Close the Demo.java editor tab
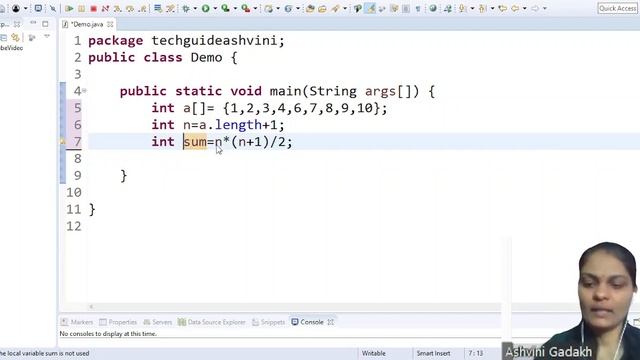The height and width of the screenshot is (360, 640). [110, 24]
